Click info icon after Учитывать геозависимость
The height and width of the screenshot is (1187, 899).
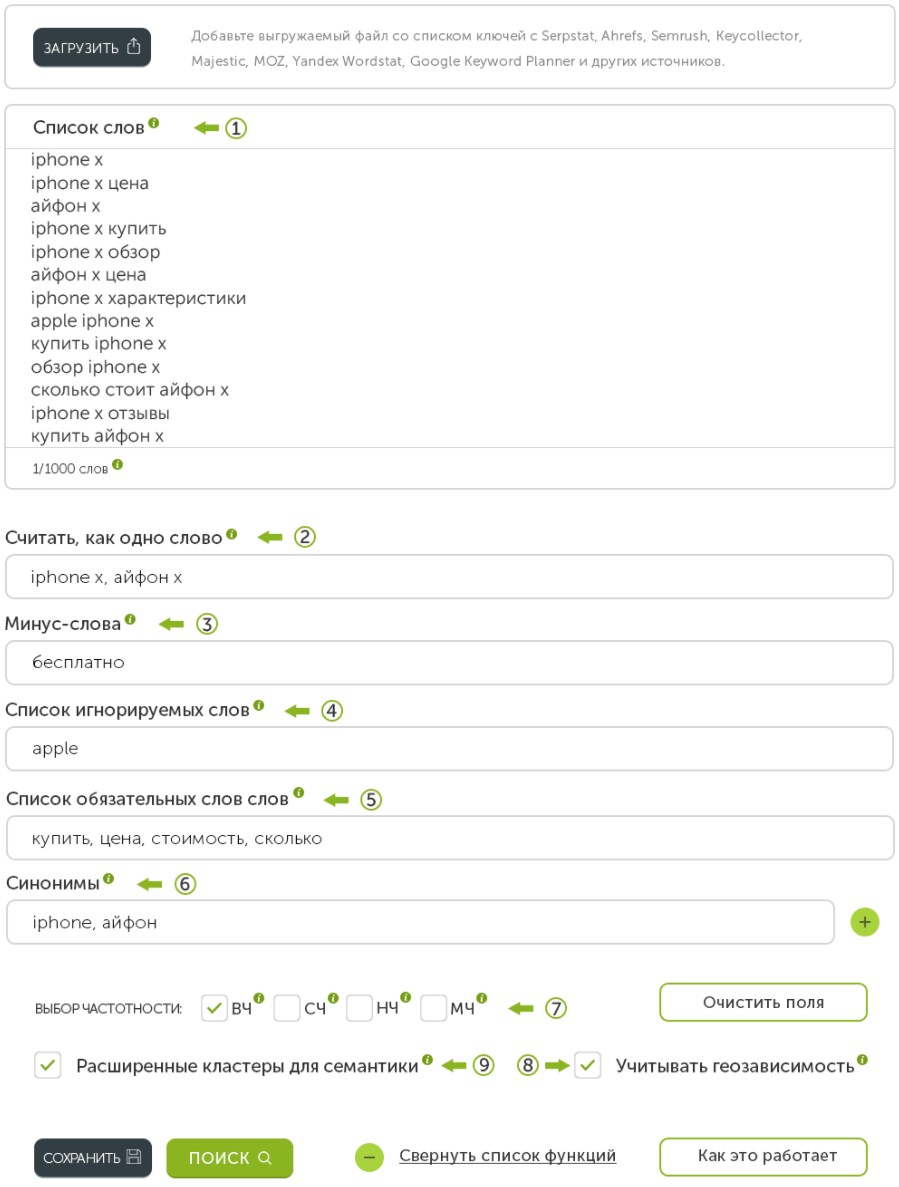click(862, 1060)
